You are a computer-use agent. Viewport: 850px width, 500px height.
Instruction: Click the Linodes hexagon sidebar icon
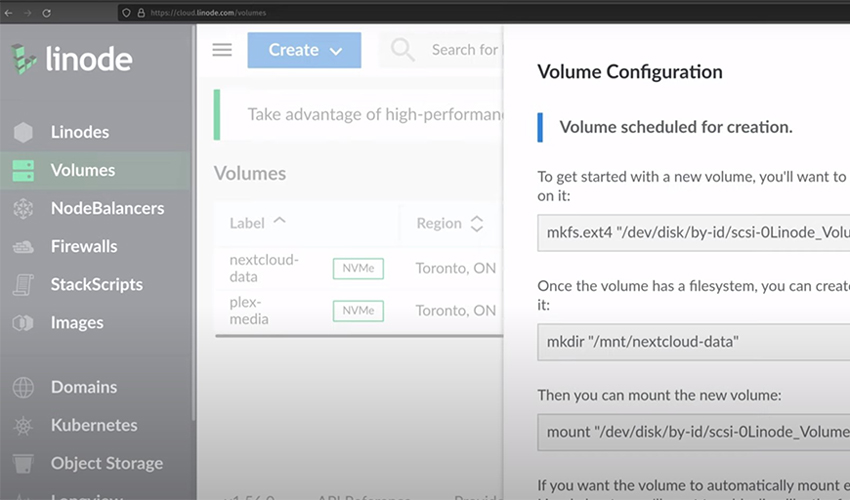click(x=23, y=132)
